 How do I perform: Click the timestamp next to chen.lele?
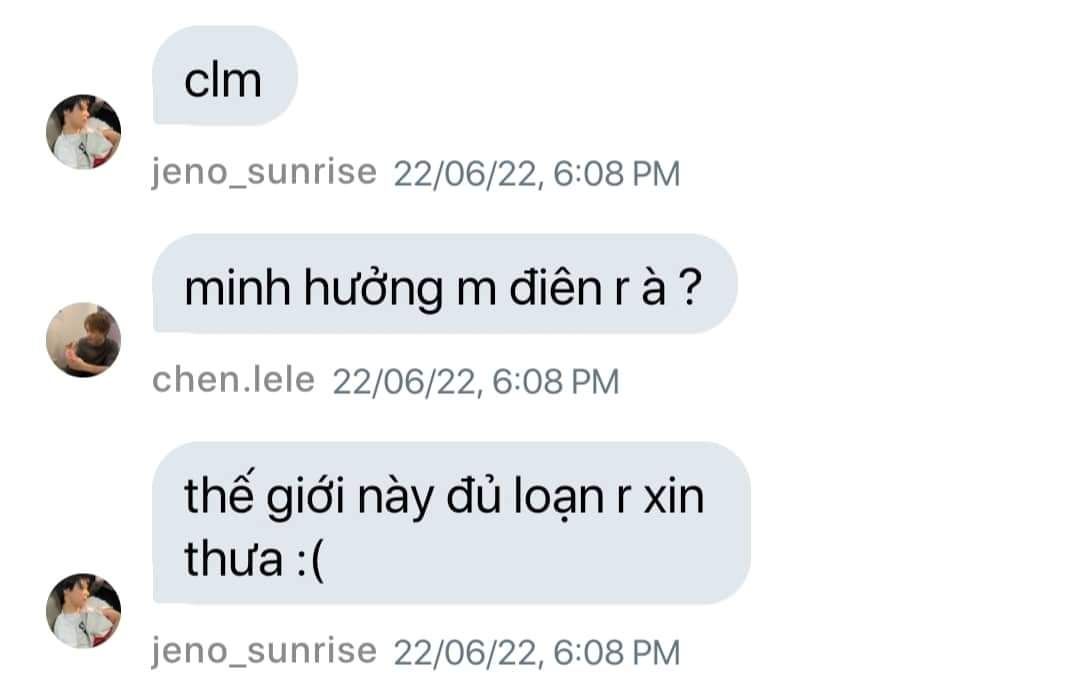coord(476,382)
